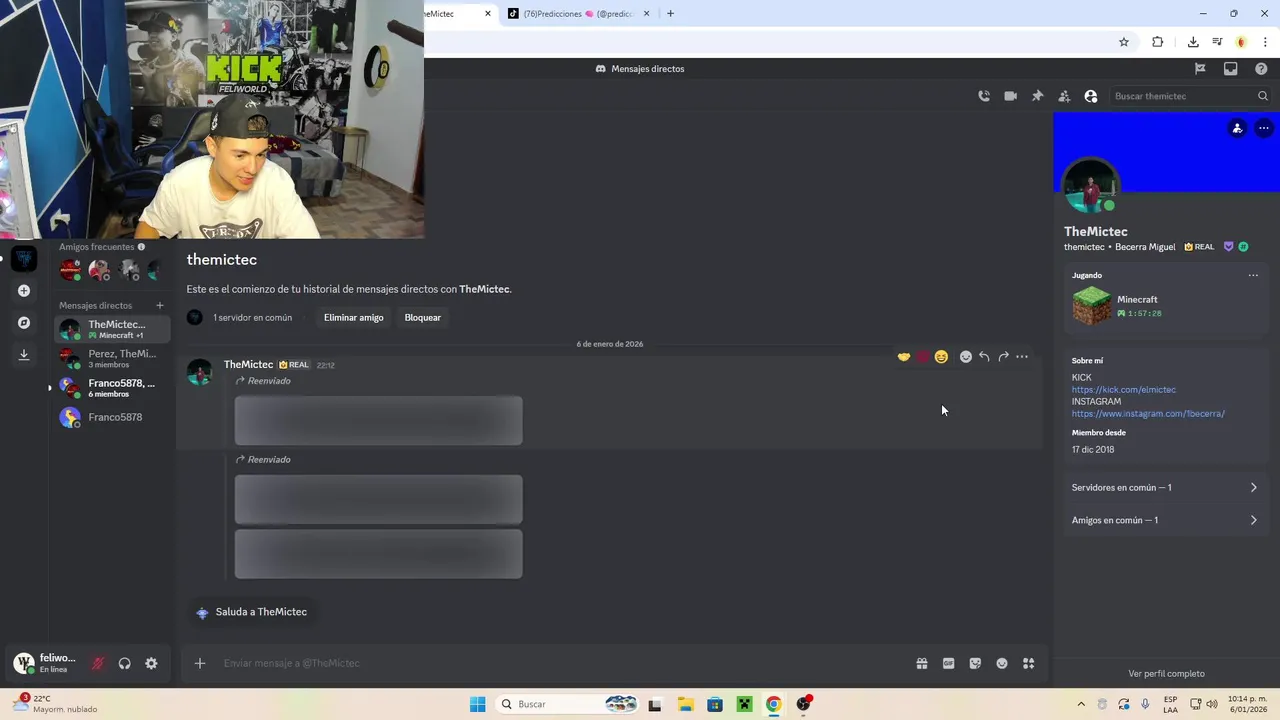Create a new DM with plus icon

click(x=160, y=305)
